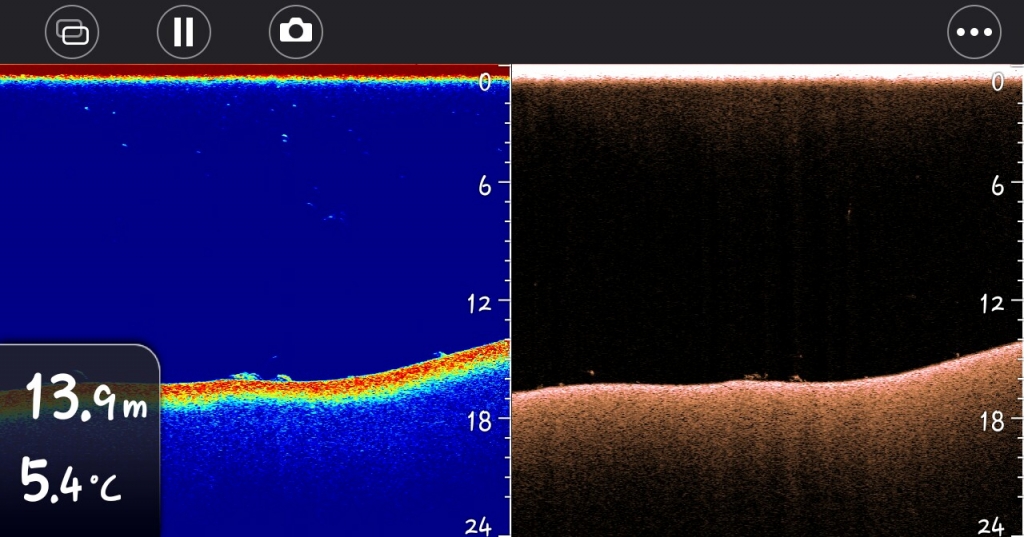Select depth mark 24 on right scale

[x=991, y=527]
